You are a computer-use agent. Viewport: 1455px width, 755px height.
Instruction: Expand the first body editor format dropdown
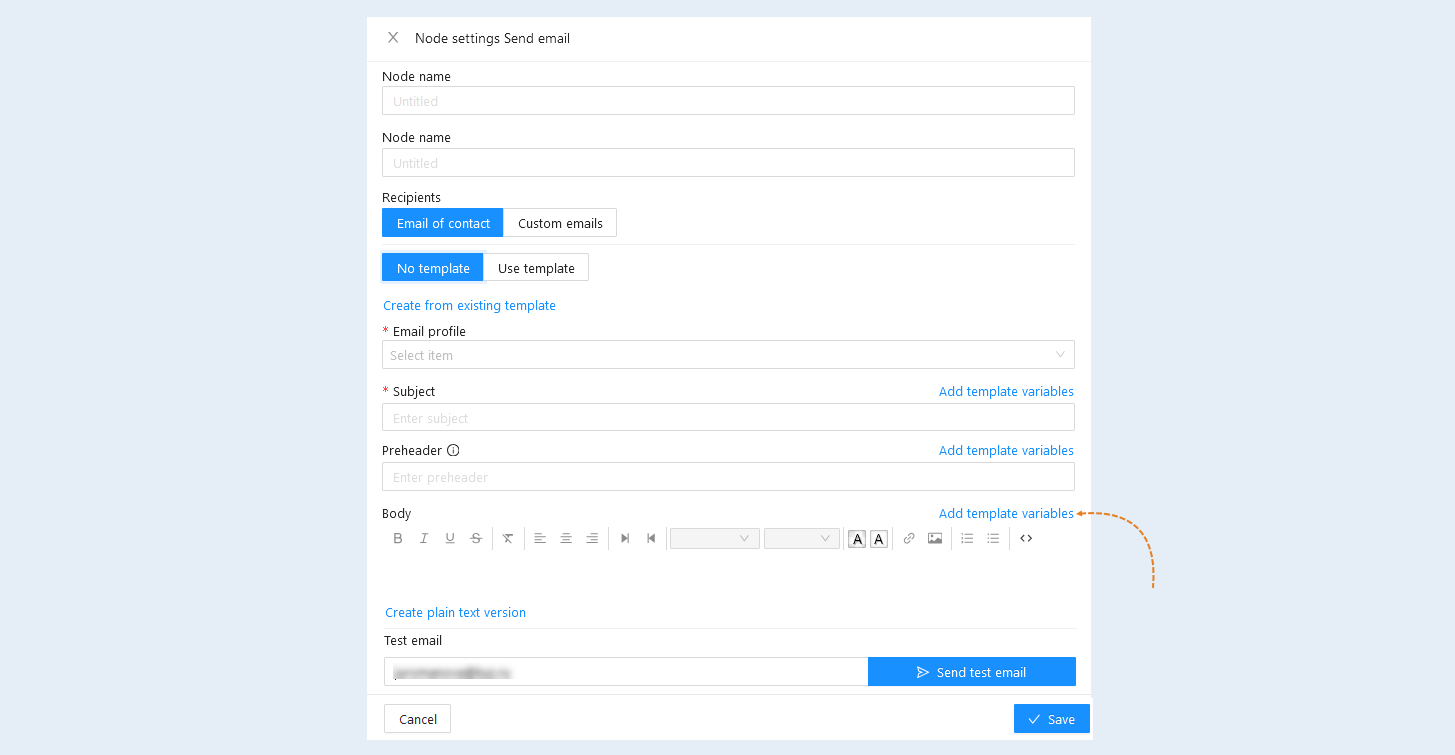pos(715,539)
